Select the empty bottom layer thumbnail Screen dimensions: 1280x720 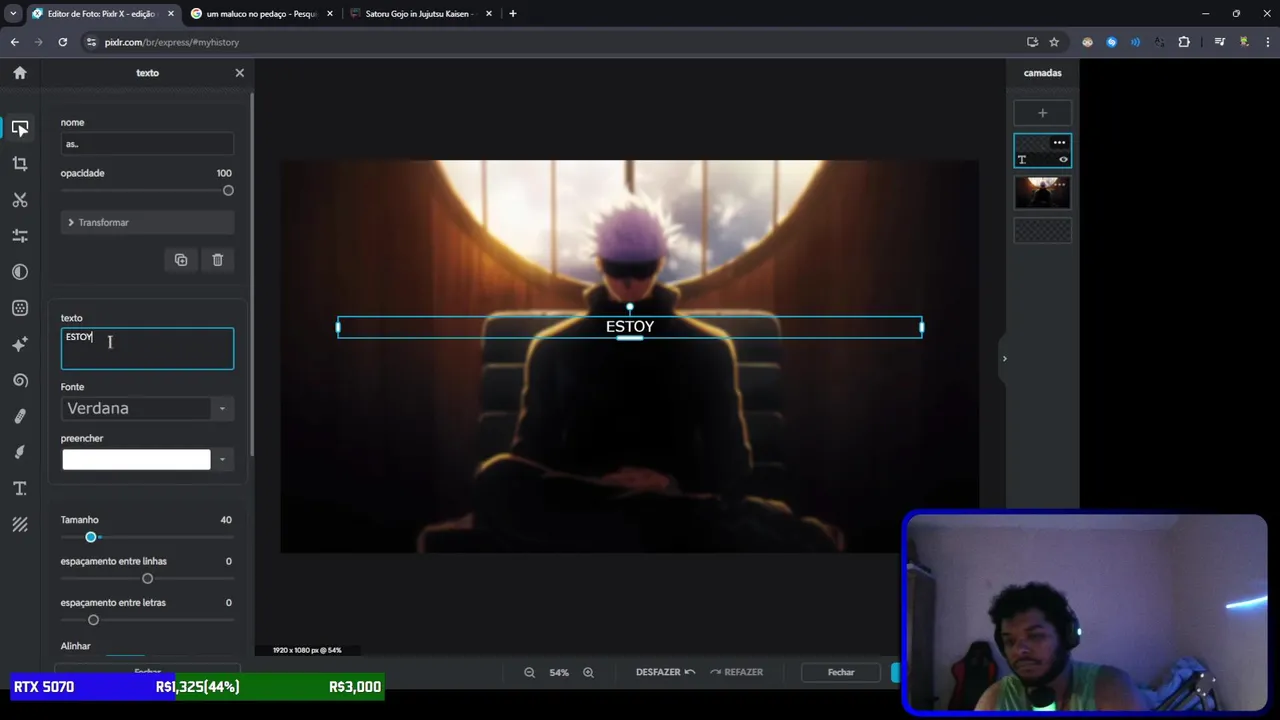coord(1042,231)
